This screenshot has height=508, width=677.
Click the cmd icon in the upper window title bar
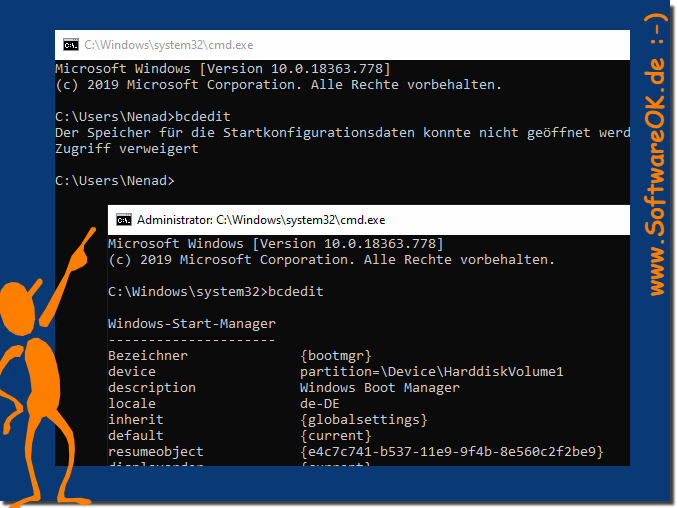tap(71, 45)
